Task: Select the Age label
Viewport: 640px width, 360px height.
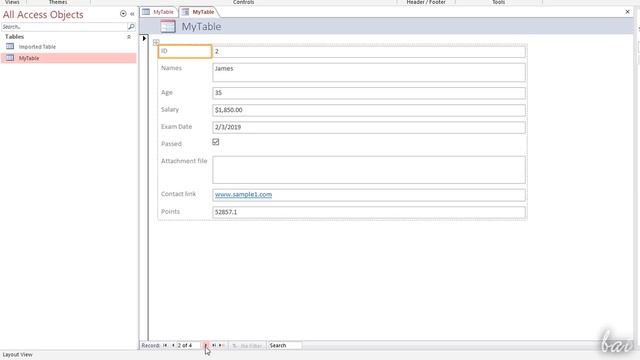Action: coord(167,93)
